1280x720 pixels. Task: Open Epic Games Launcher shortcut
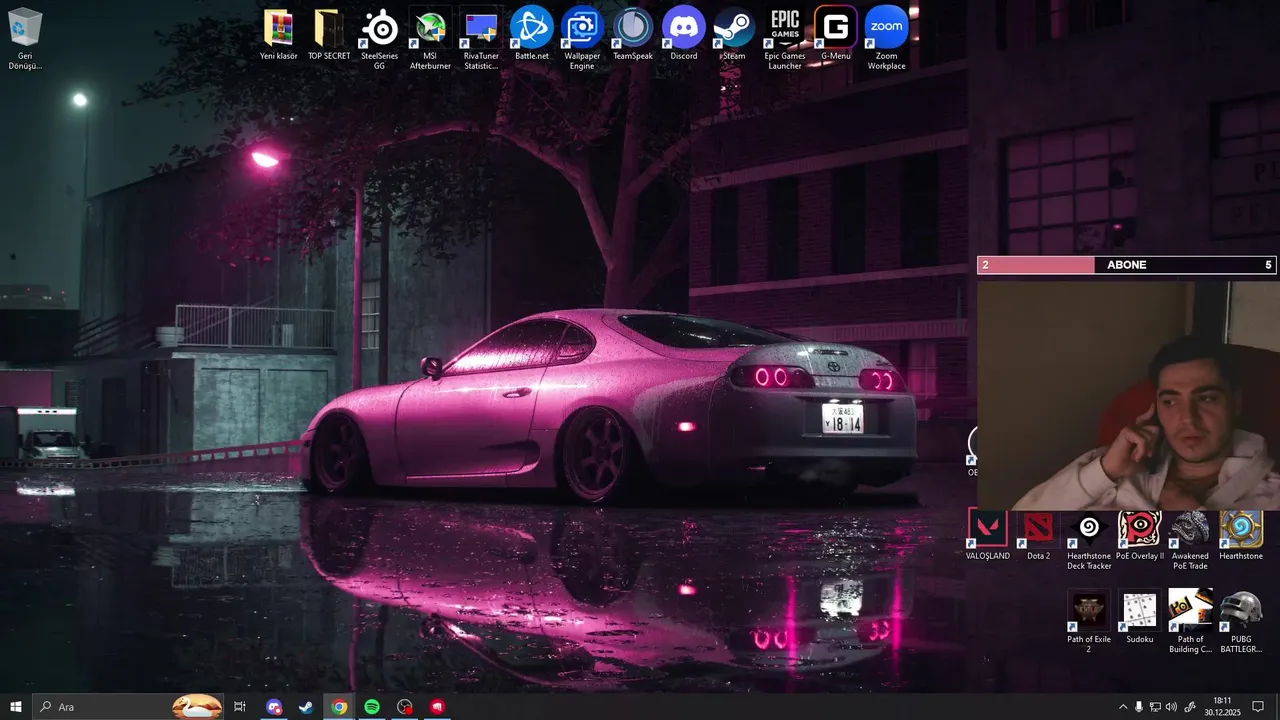[785, 39]
